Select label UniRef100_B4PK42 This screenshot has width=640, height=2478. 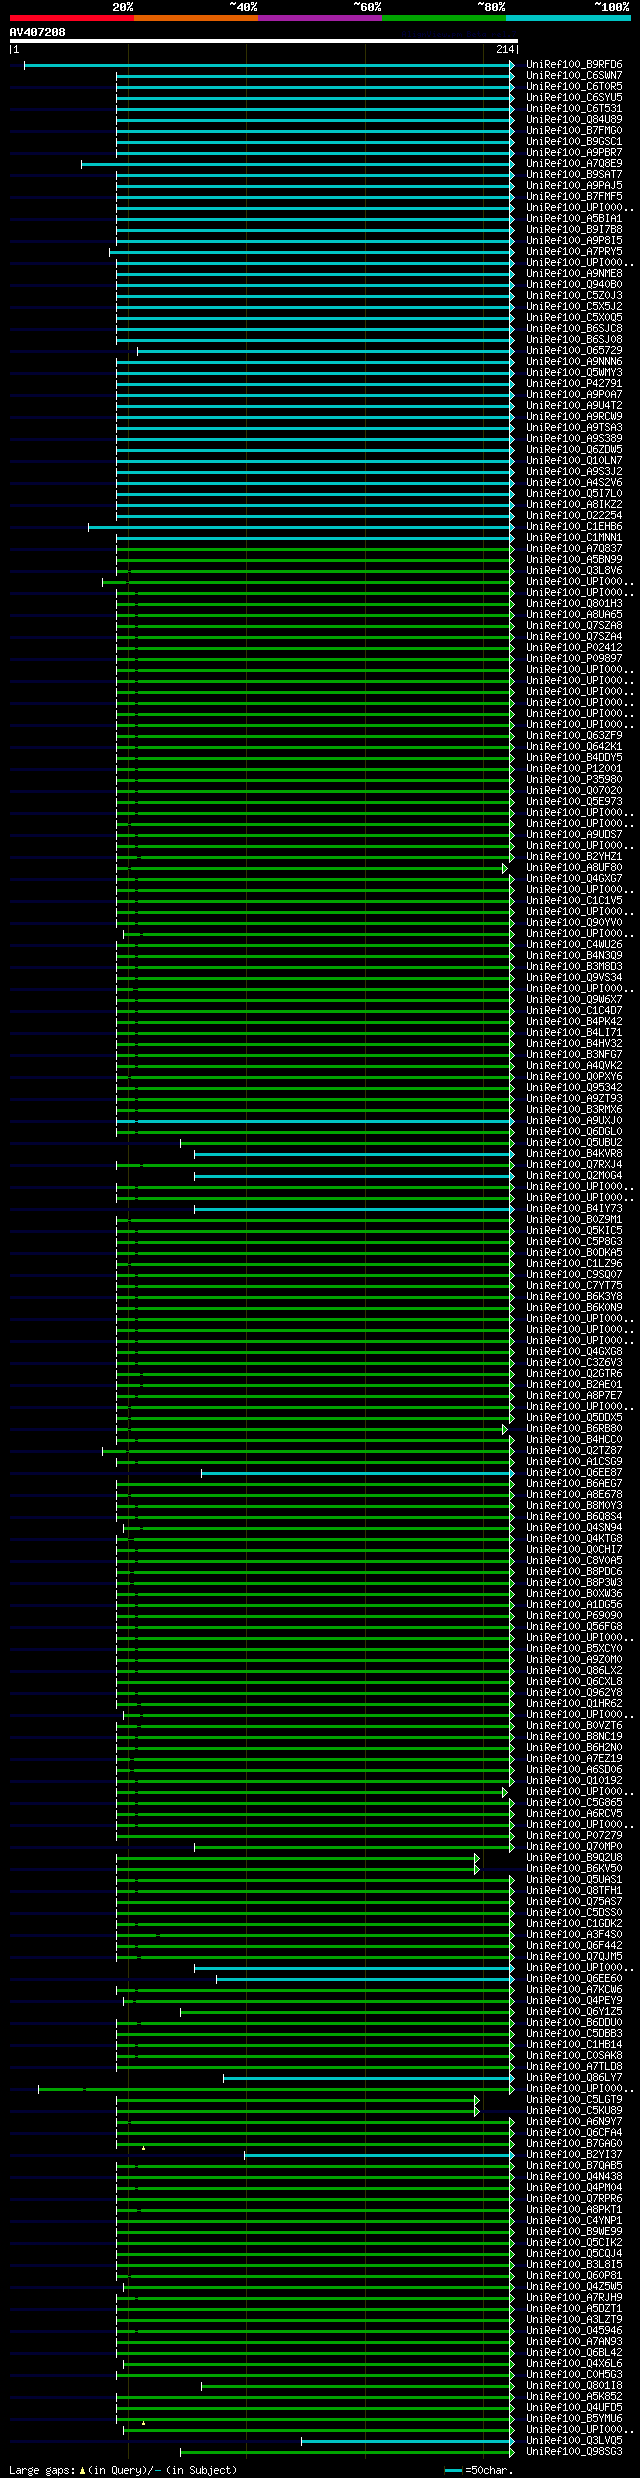(x=574, y=1022)
